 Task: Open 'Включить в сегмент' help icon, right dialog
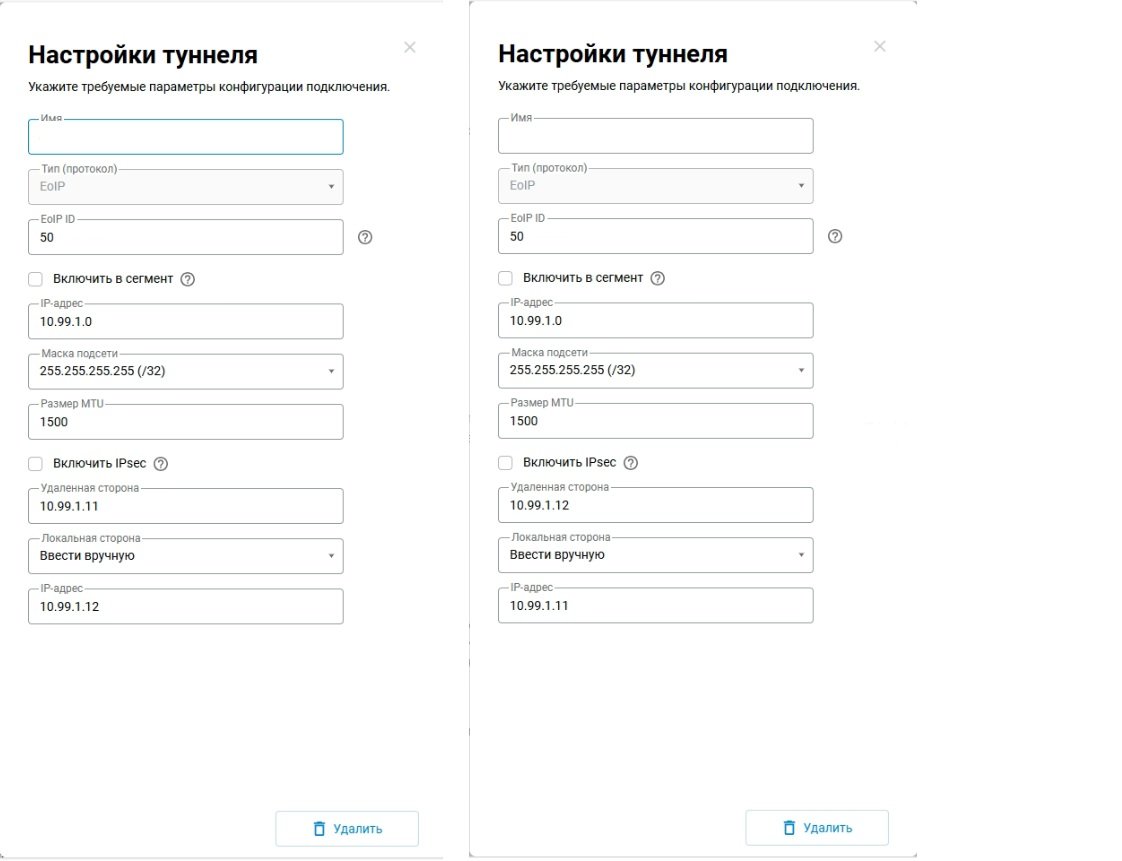657,278
